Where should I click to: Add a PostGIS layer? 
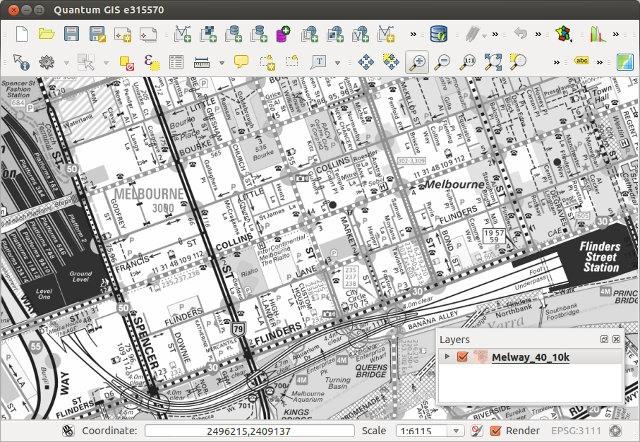[233, 34]
